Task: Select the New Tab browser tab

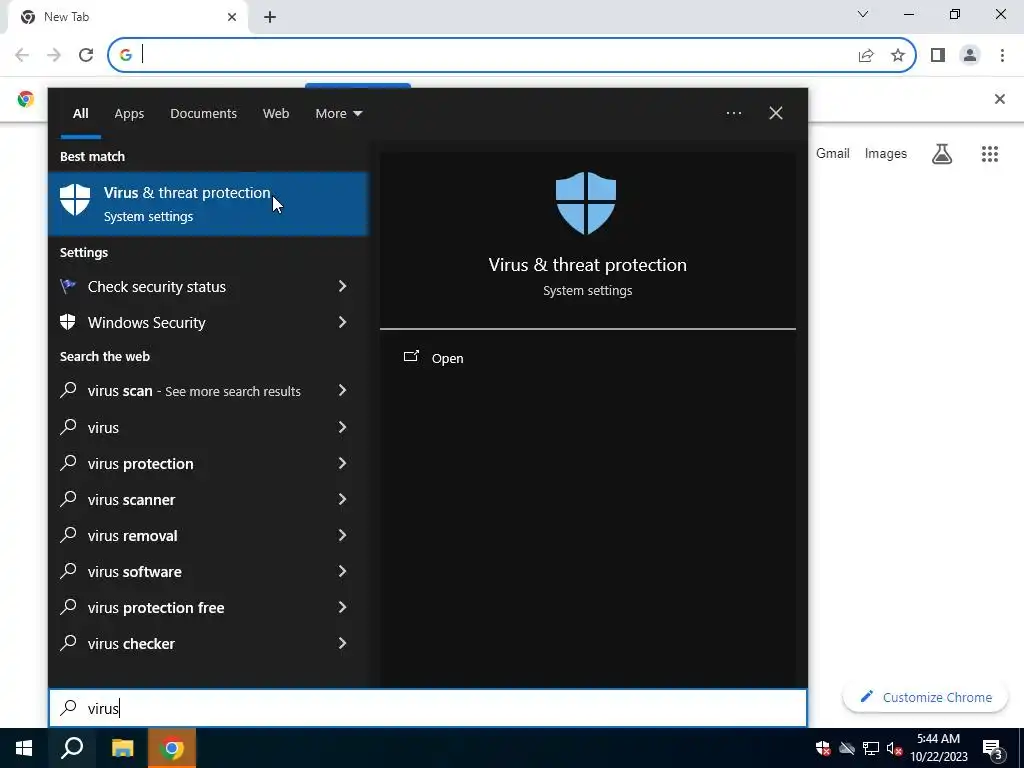Action: [x=127, y=17]
